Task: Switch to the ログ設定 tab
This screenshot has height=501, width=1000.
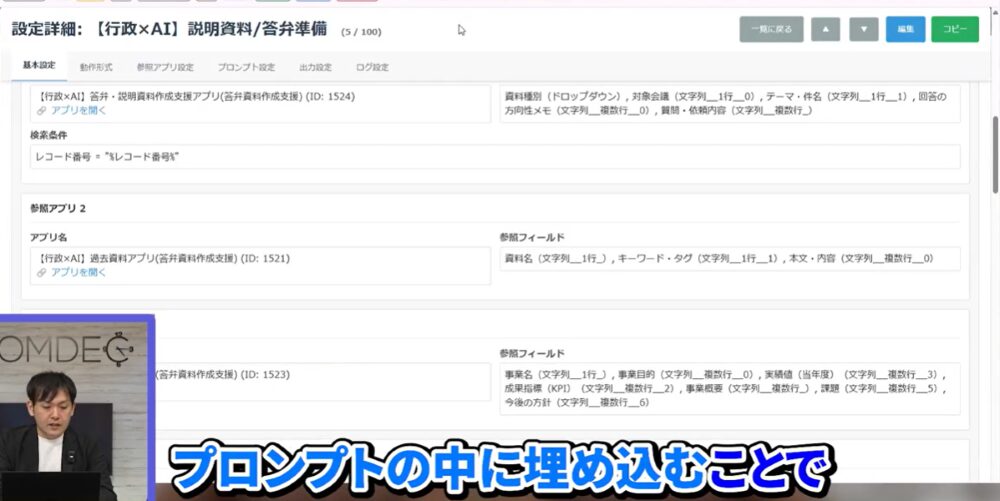Action: (x=372, y=67)
